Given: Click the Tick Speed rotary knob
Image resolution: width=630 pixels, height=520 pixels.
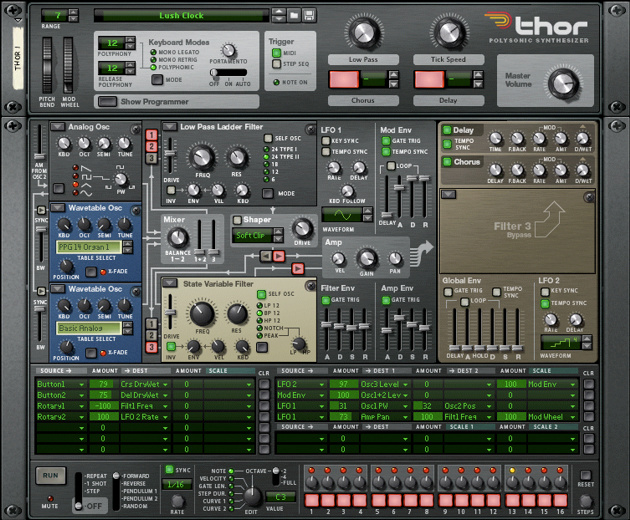Looking at the screenshot, I should [x=449, y=32].
